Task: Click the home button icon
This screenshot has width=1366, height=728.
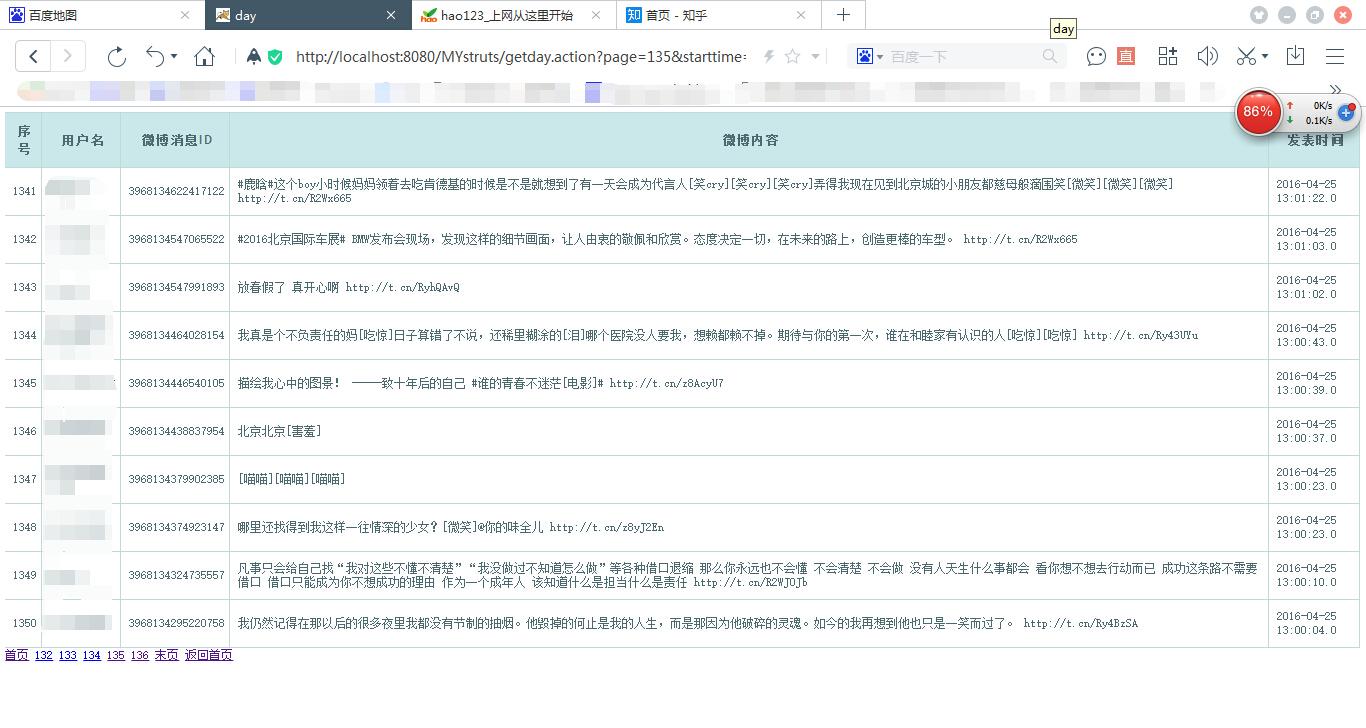Action: pos(205,56)
